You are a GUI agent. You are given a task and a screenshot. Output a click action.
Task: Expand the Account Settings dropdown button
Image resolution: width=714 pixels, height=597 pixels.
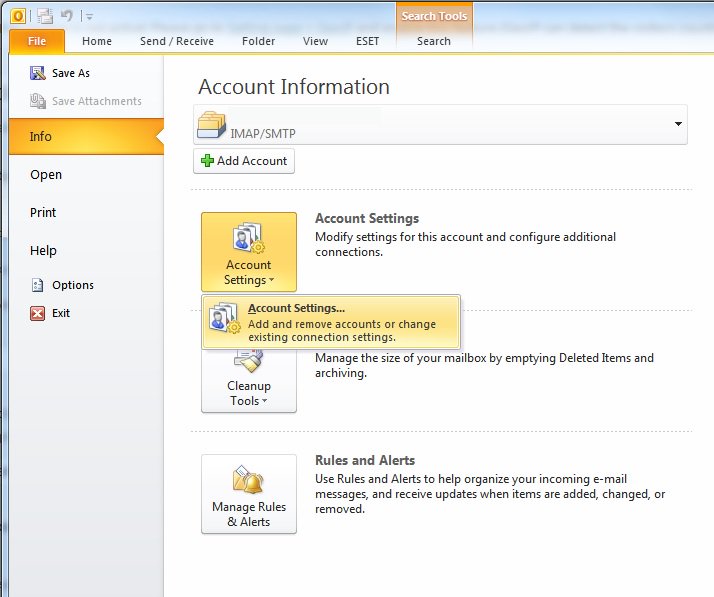(249, 252)
